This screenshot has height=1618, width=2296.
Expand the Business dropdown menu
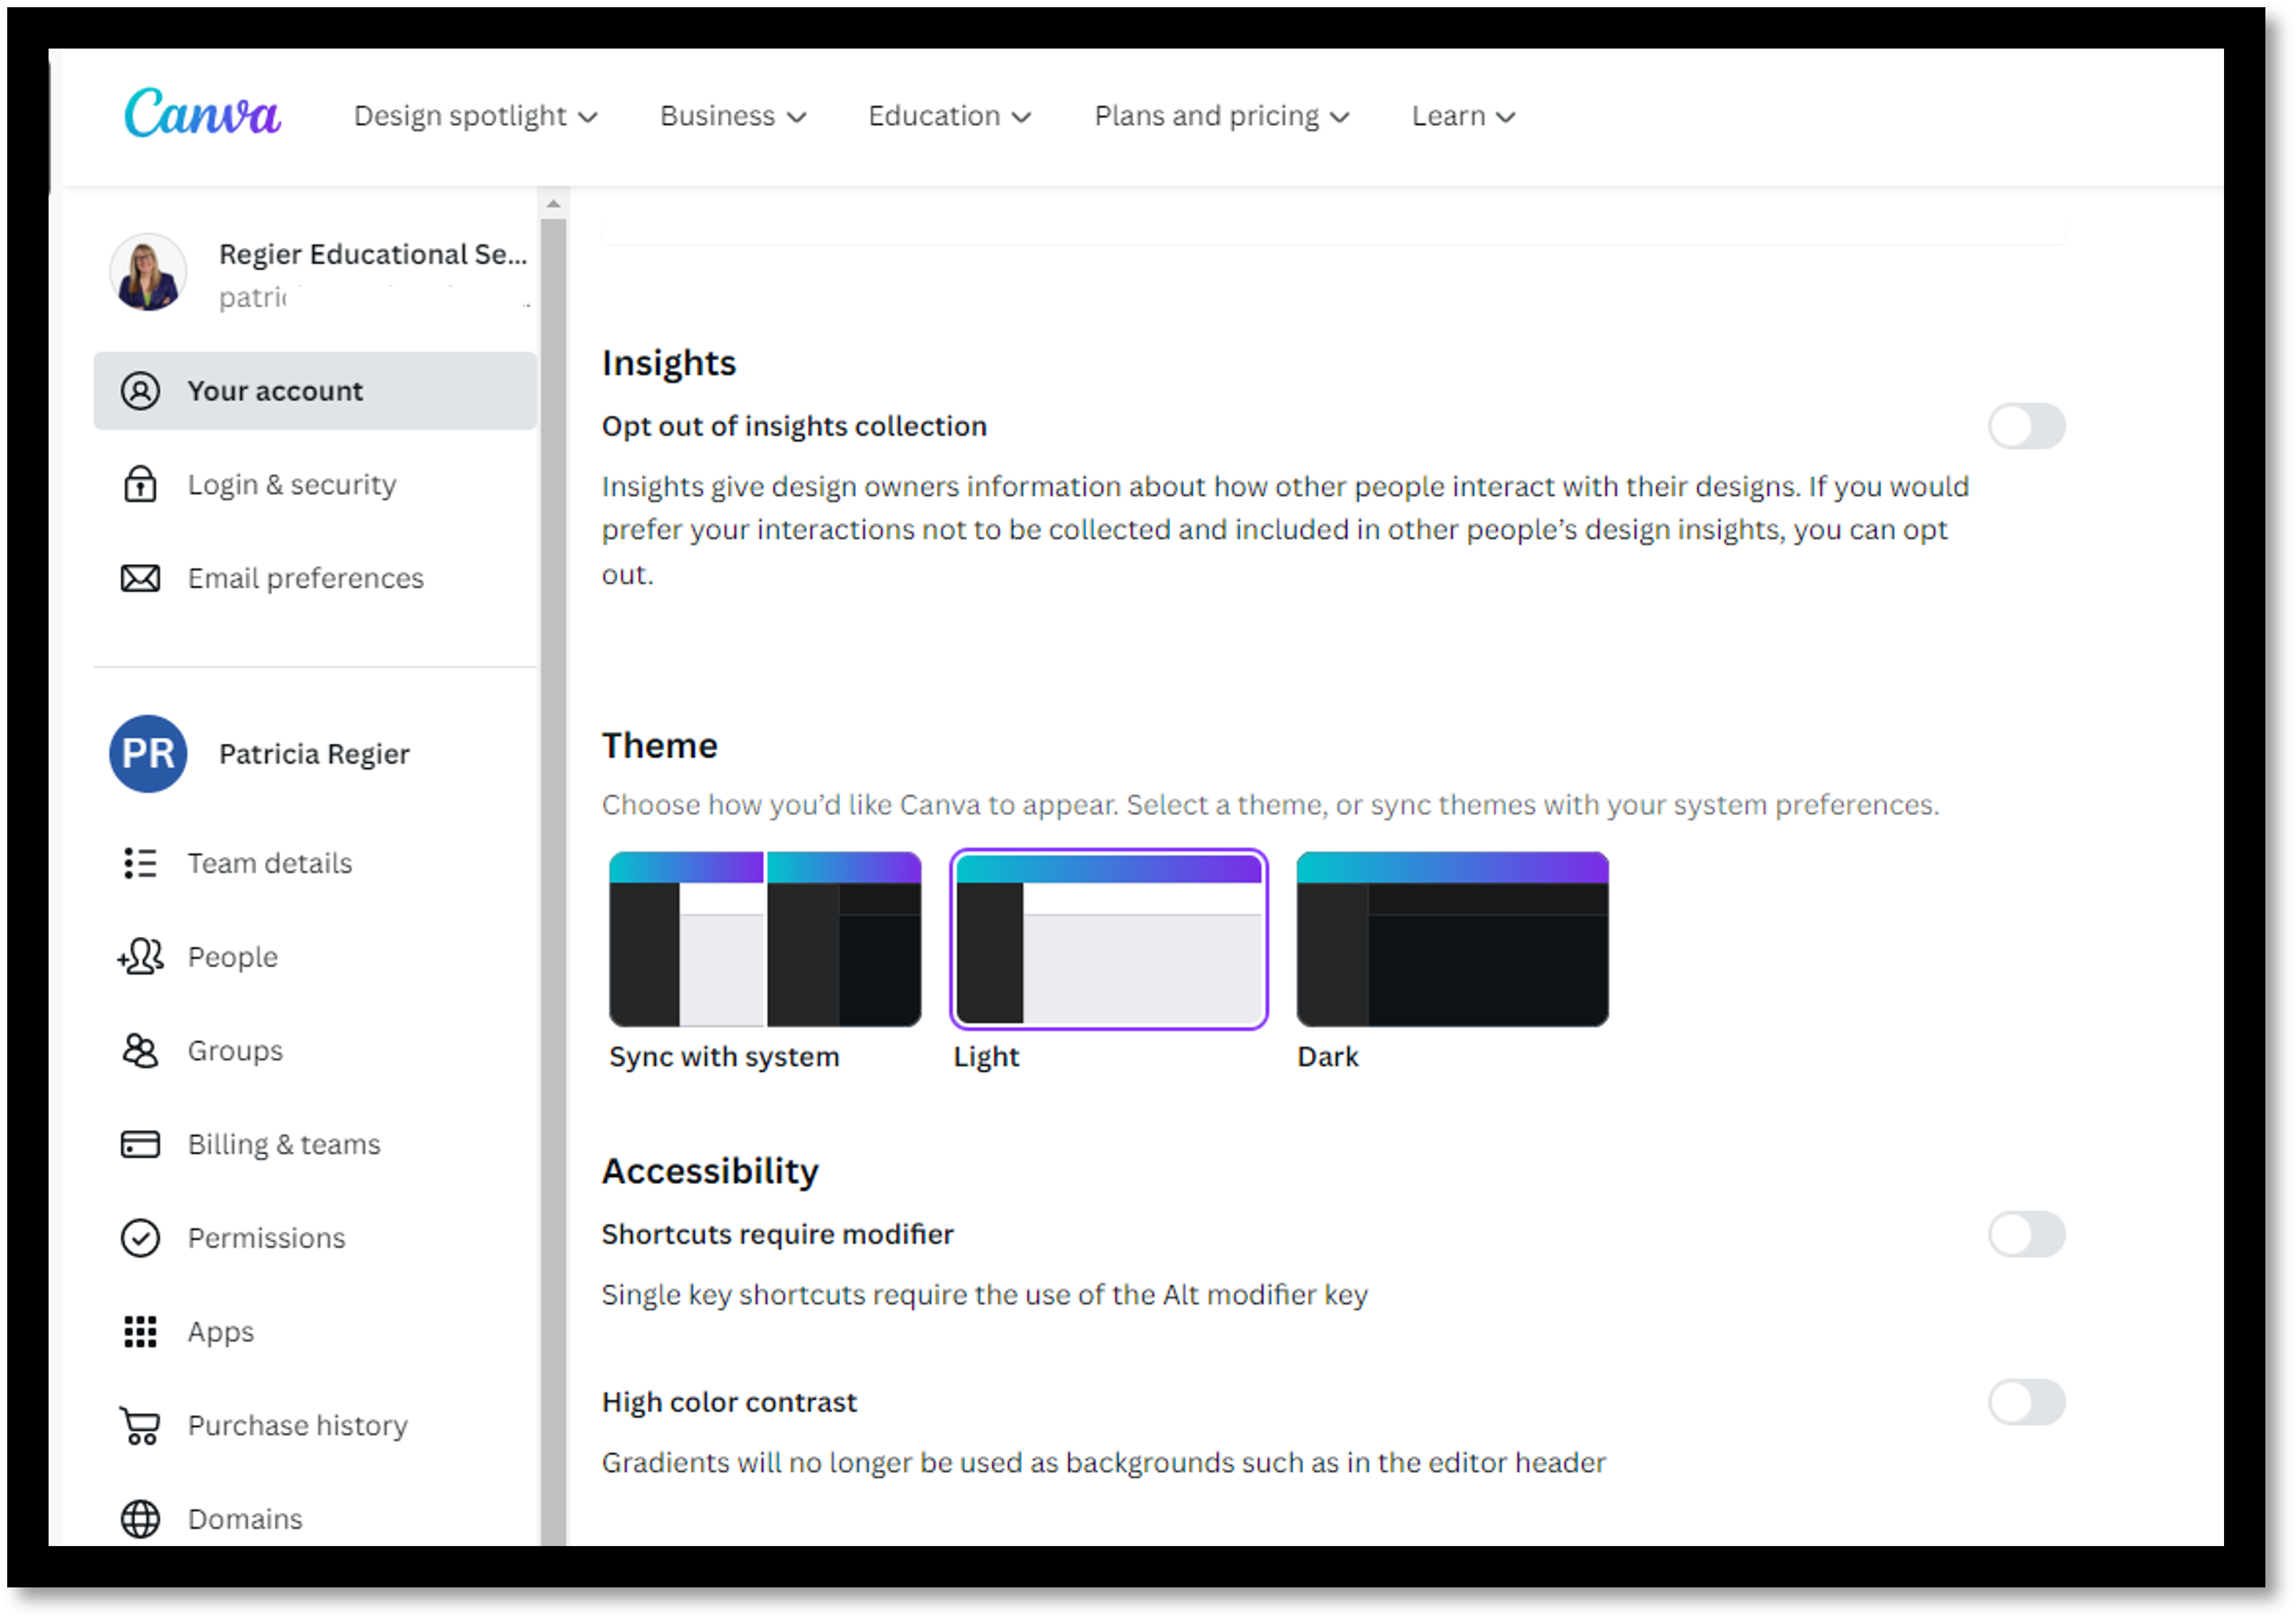[x=733, y=116]
